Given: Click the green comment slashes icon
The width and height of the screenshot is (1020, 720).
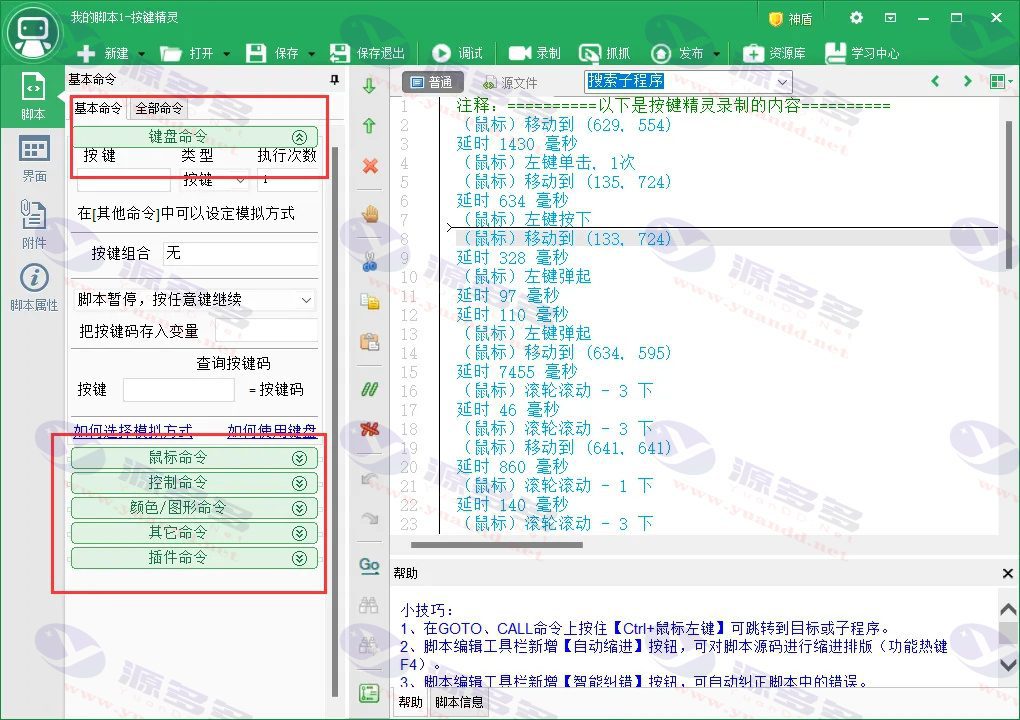Looking at the screenshot, I should (x=369, y=389).
